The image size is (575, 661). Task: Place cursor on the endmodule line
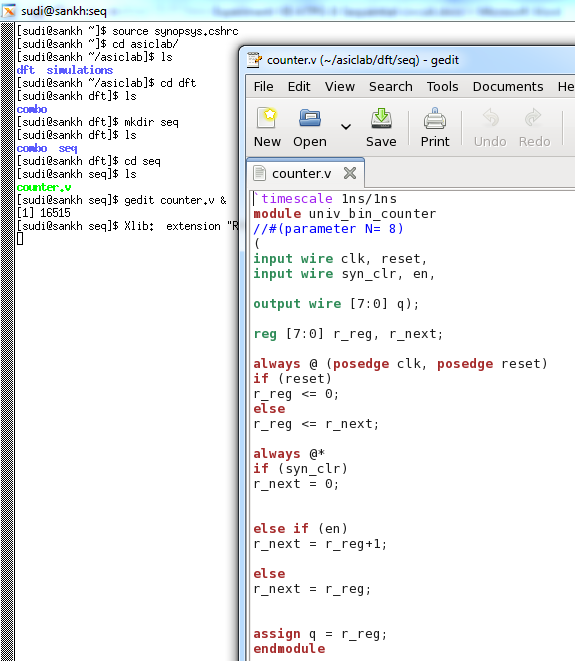point(289,649)
